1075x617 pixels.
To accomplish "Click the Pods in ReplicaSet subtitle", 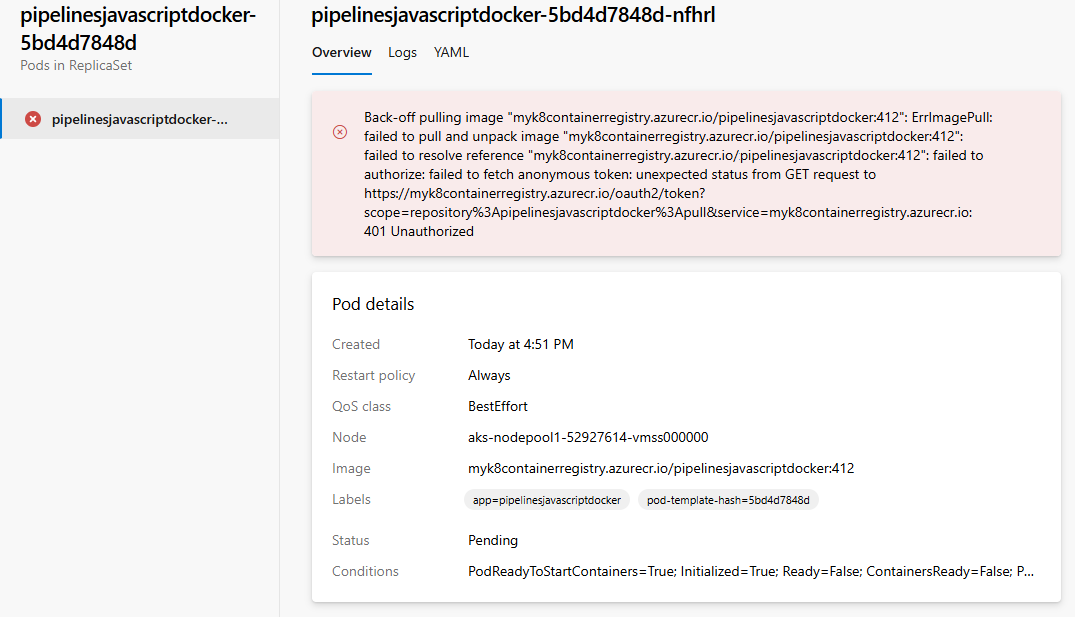I will point(76,65).
